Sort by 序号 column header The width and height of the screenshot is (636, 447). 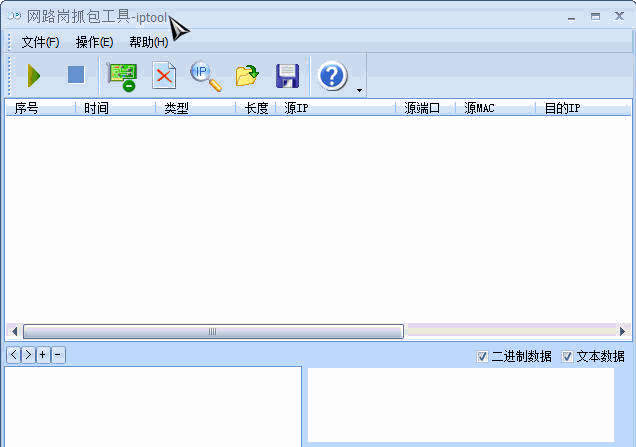click(x=40, y=108)
